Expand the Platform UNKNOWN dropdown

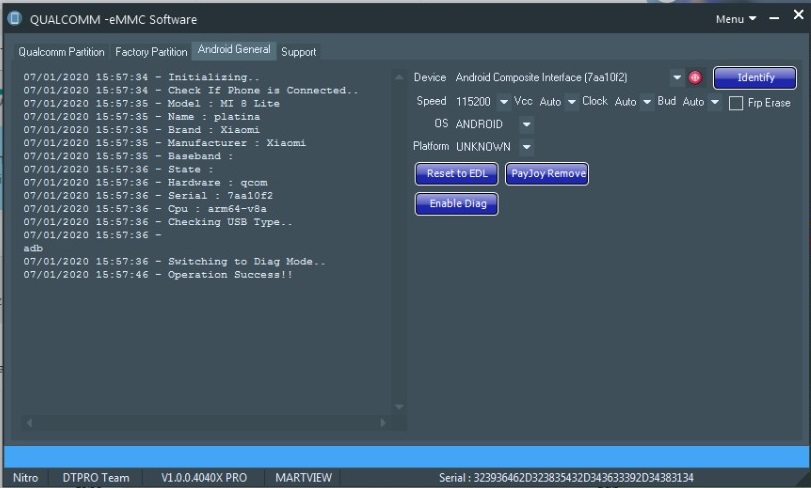pyautogui.click(x=526, y=147)
